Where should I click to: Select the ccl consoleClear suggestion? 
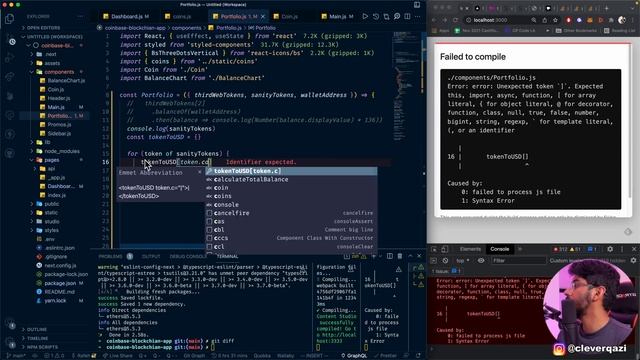[x=291, y=247]
